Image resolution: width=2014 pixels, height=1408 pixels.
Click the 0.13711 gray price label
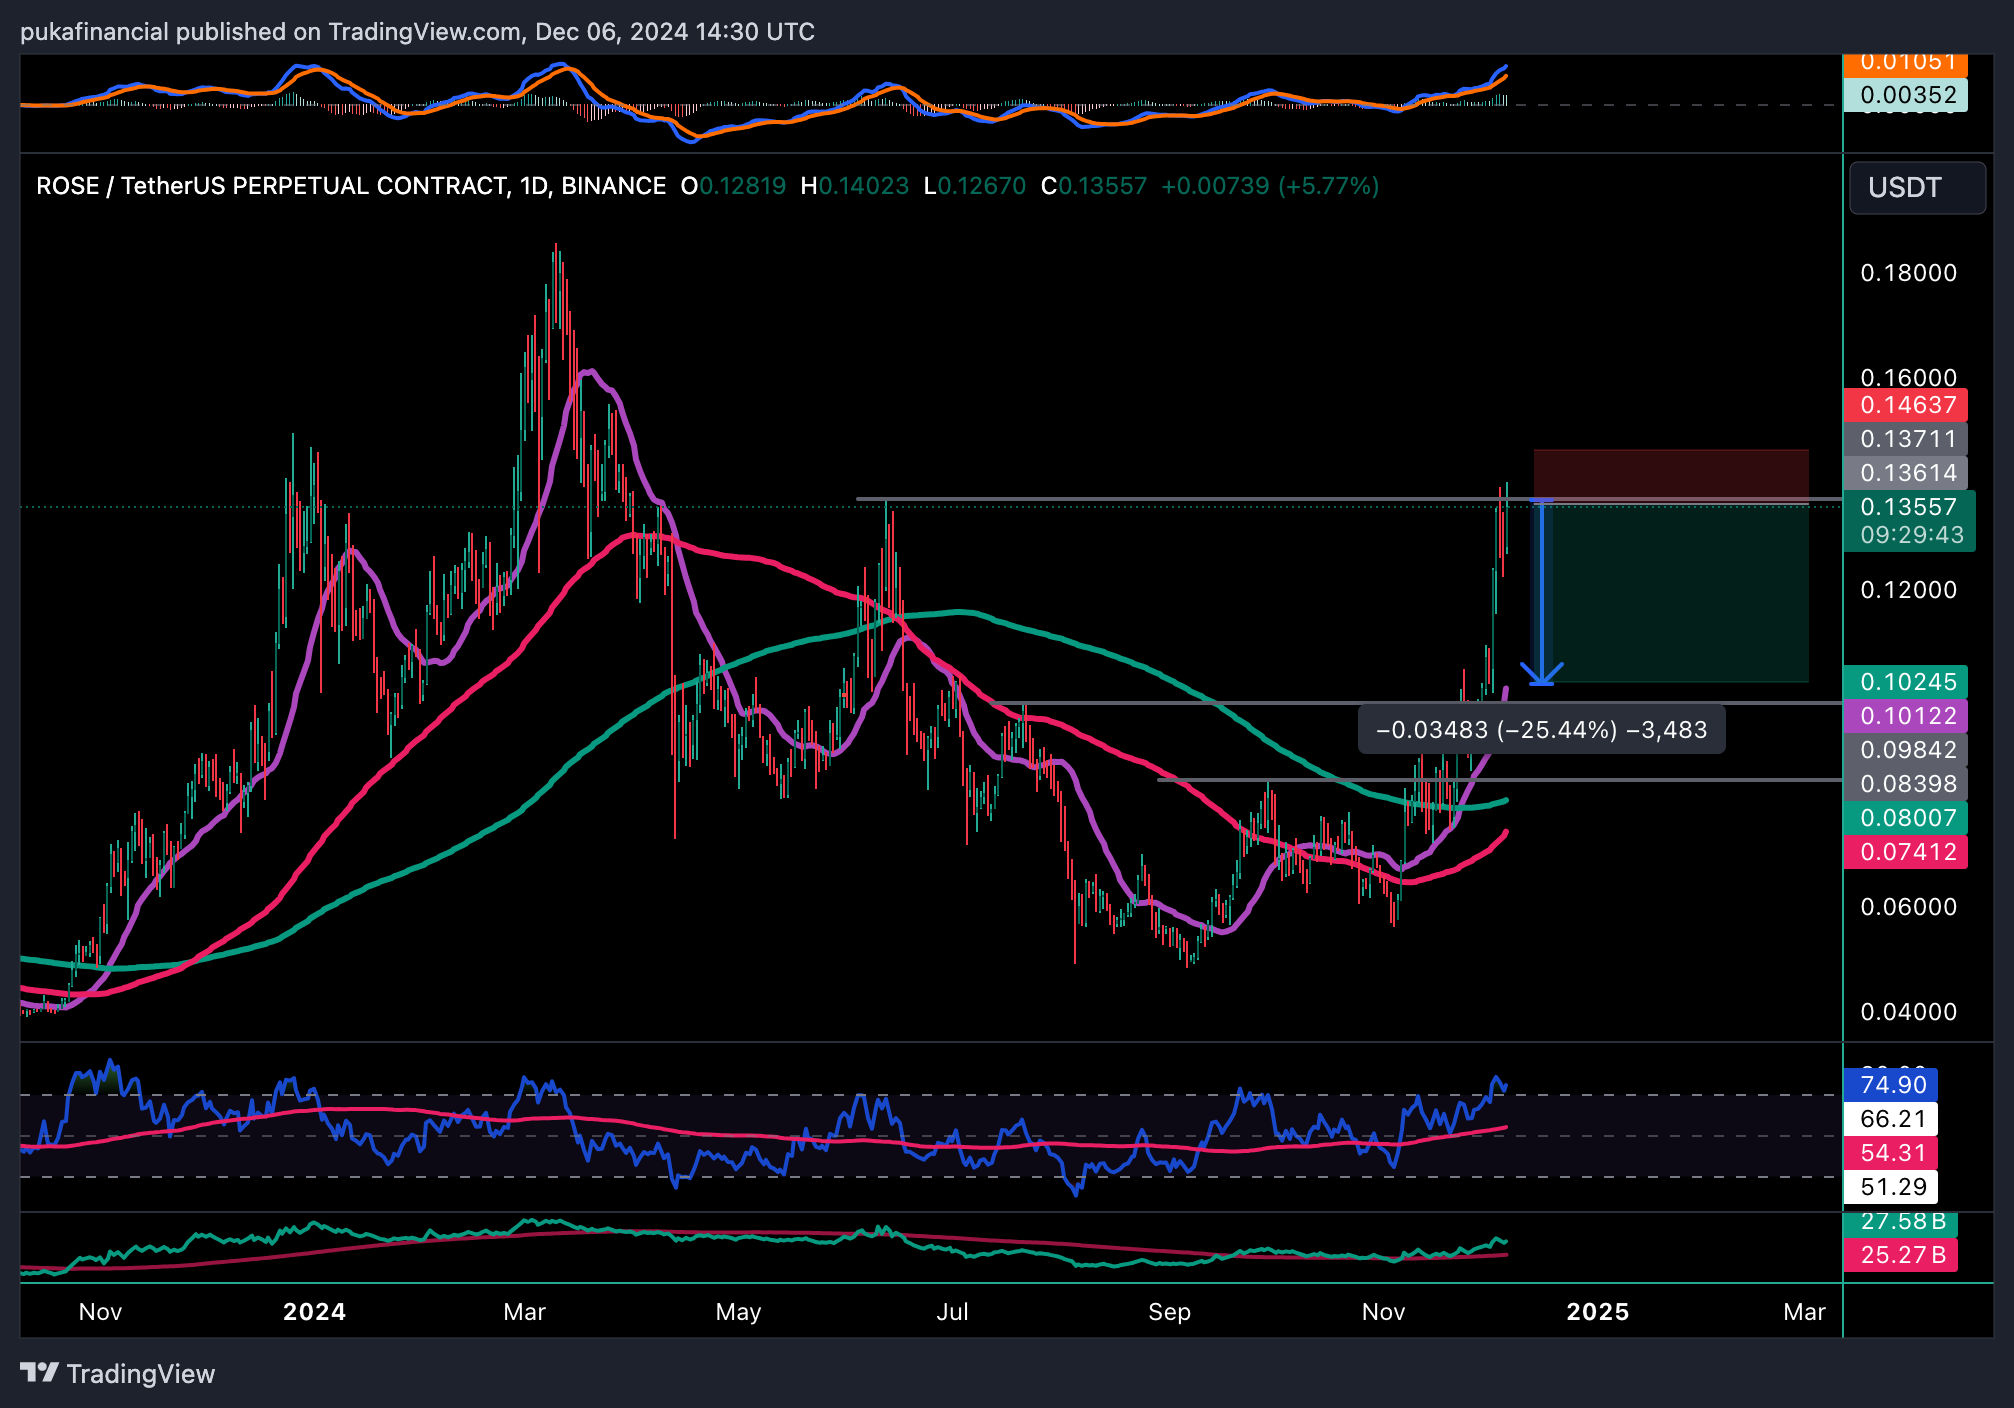click(1905, 439)
